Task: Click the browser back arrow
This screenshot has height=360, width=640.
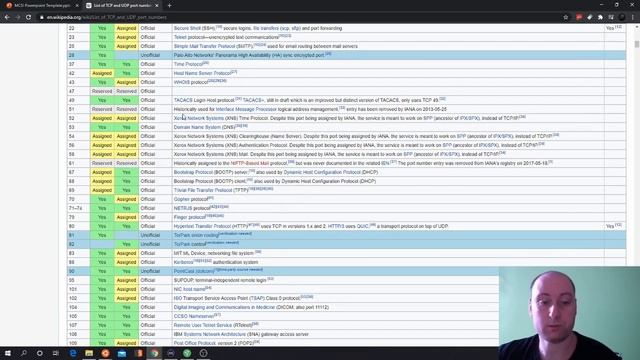Action: pos(7,17)
